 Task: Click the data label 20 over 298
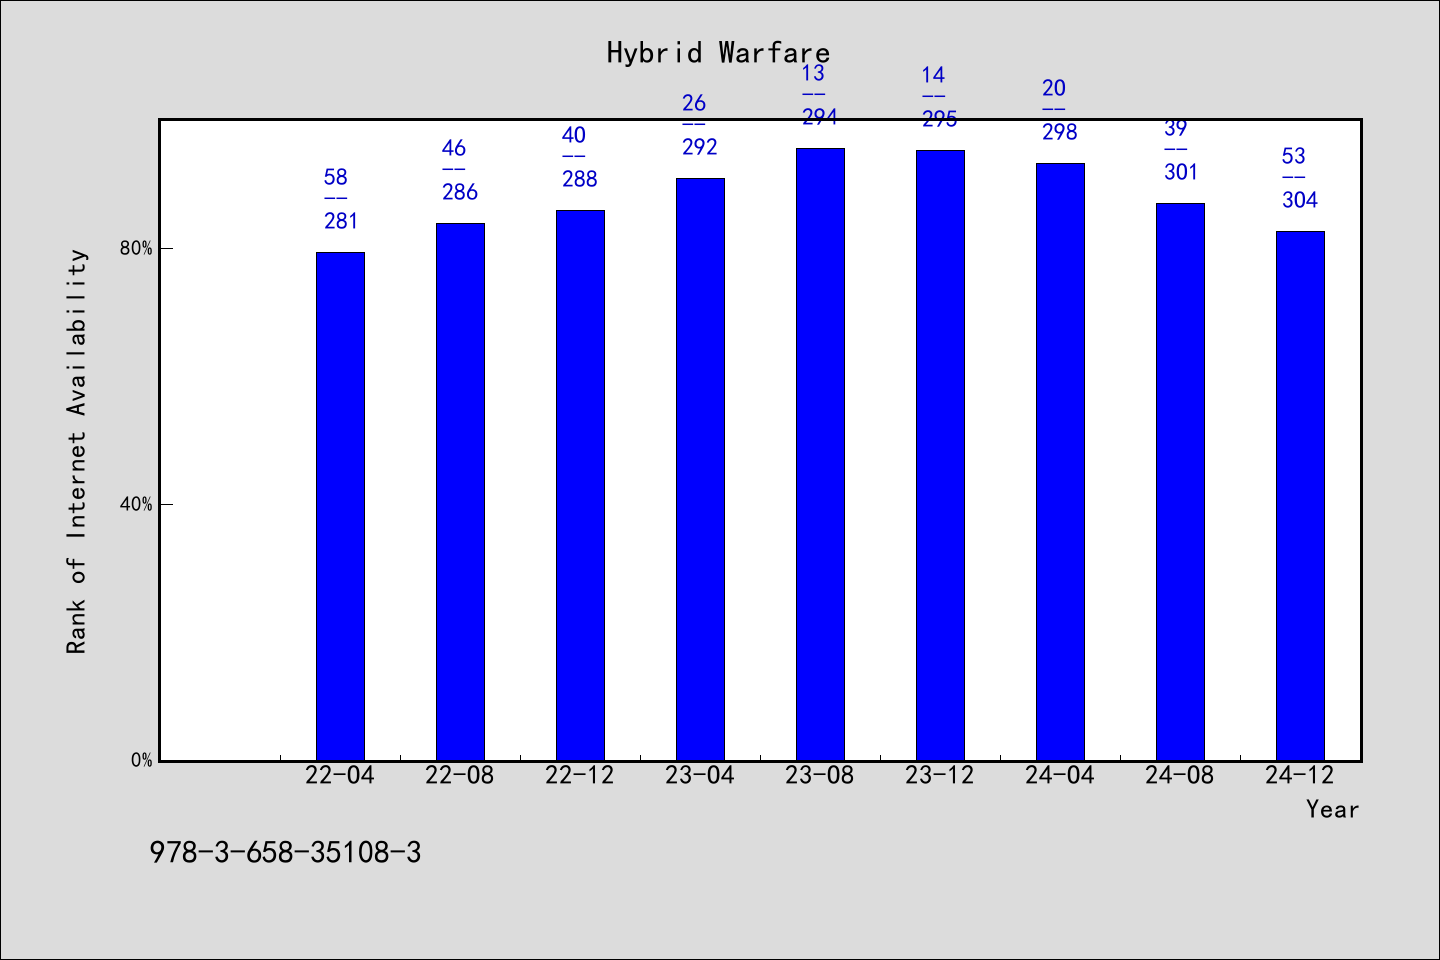click(x=1060, y=110)
